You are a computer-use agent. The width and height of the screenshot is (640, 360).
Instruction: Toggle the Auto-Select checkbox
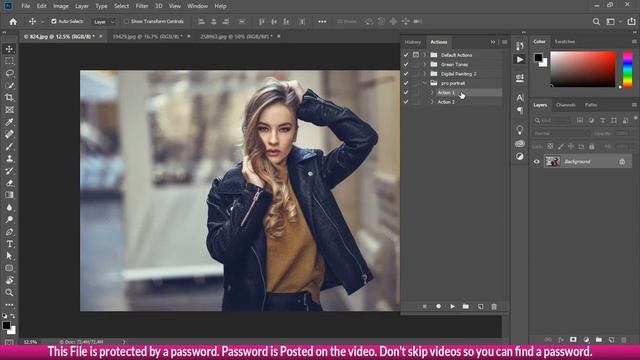click(x=53, y=21)
